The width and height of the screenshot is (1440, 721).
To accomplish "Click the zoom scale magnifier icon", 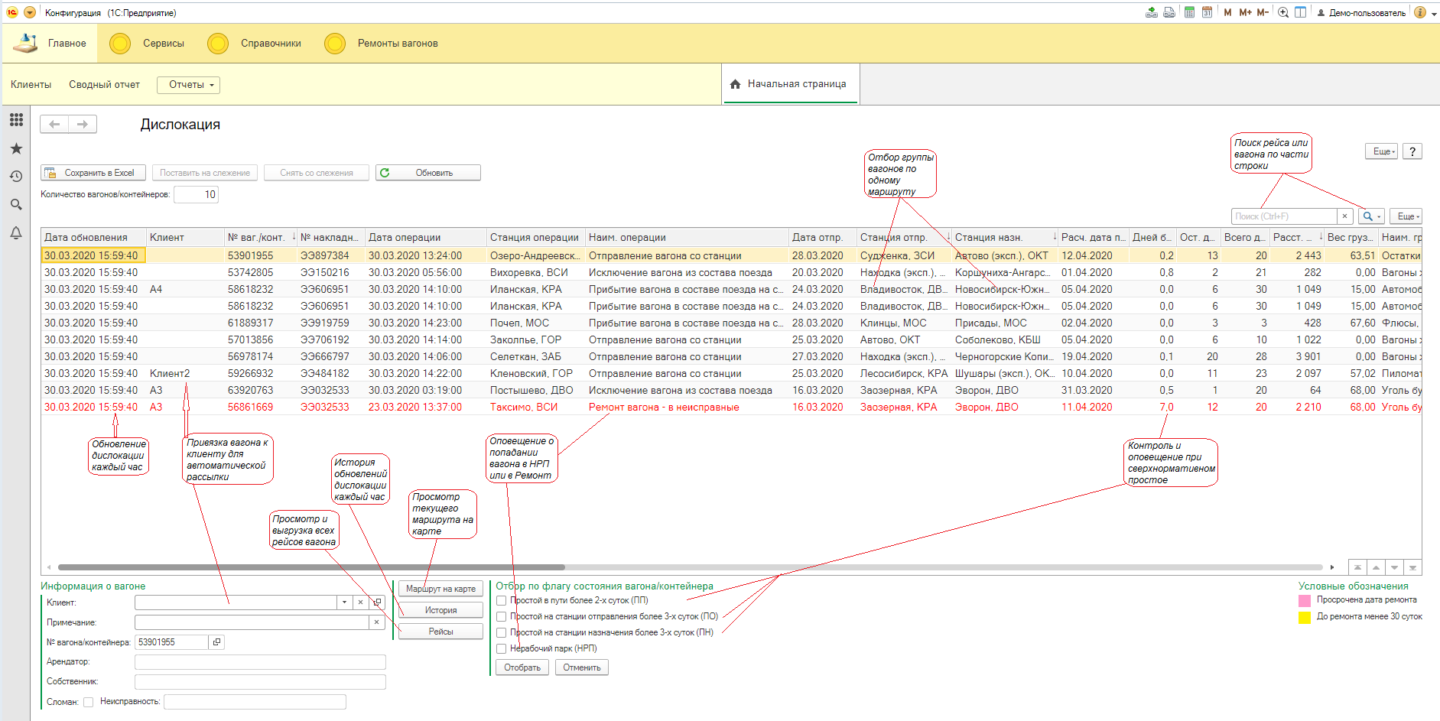I will click(x=1284, y=12).
